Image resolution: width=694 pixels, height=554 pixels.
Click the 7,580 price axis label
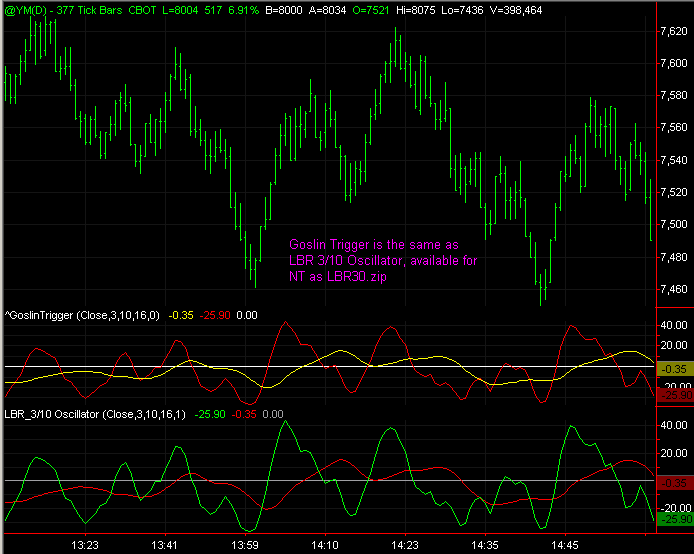tap(674, 95)
